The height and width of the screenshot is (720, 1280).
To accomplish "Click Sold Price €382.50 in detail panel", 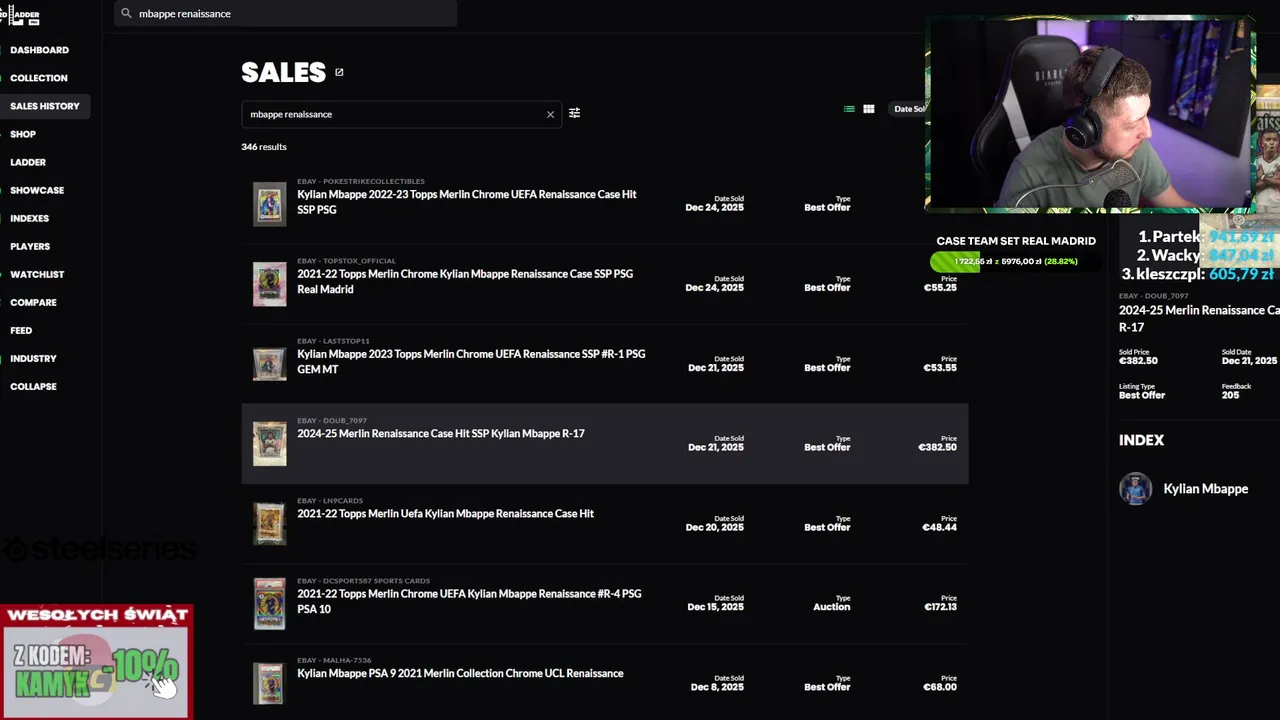I will point(1138,361).
